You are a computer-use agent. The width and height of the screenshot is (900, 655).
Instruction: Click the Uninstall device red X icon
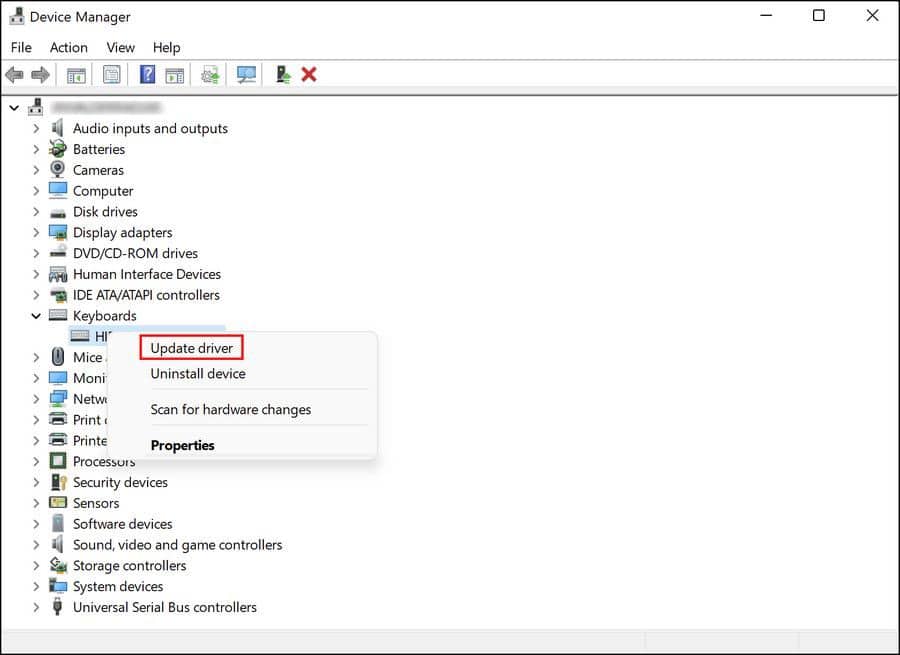click(307, 74)
